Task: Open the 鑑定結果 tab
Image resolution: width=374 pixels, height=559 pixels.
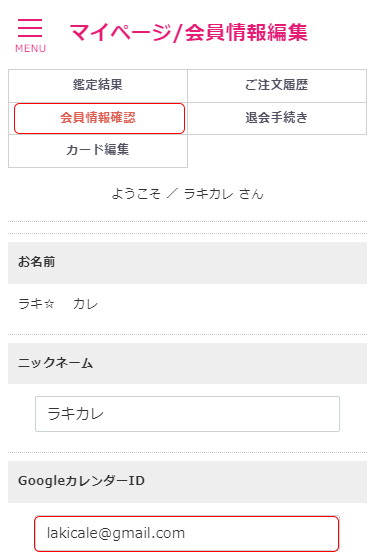Action: [x=98, y=86]
